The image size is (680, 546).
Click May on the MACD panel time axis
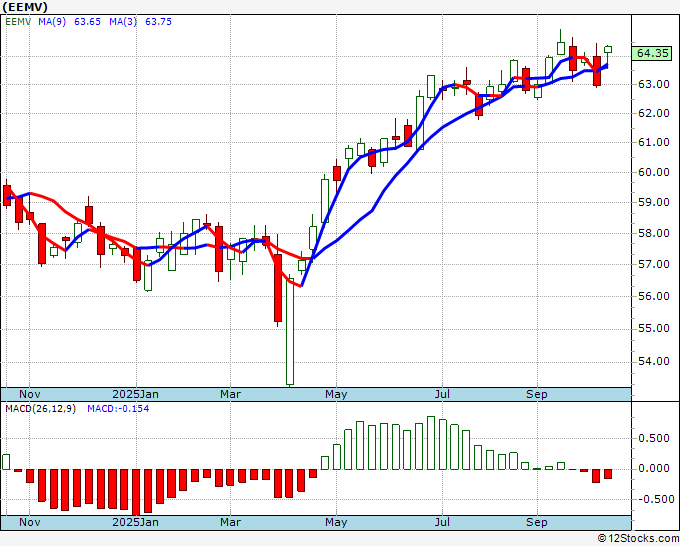[336, 522]
